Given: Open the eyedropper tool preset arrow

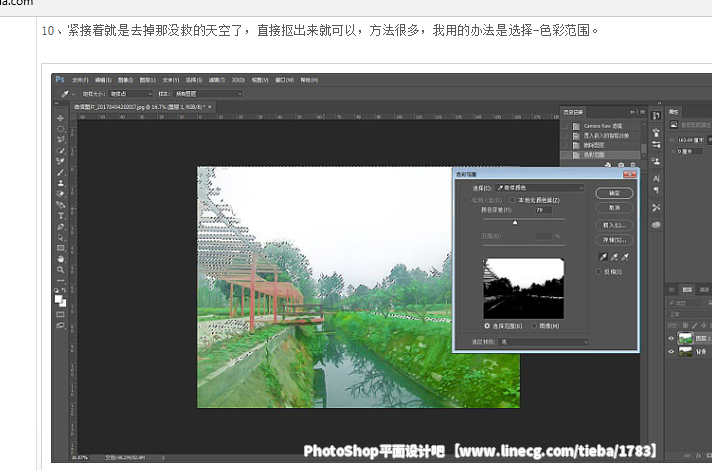Looking at the screenshot, I should (x=73, y=94).
